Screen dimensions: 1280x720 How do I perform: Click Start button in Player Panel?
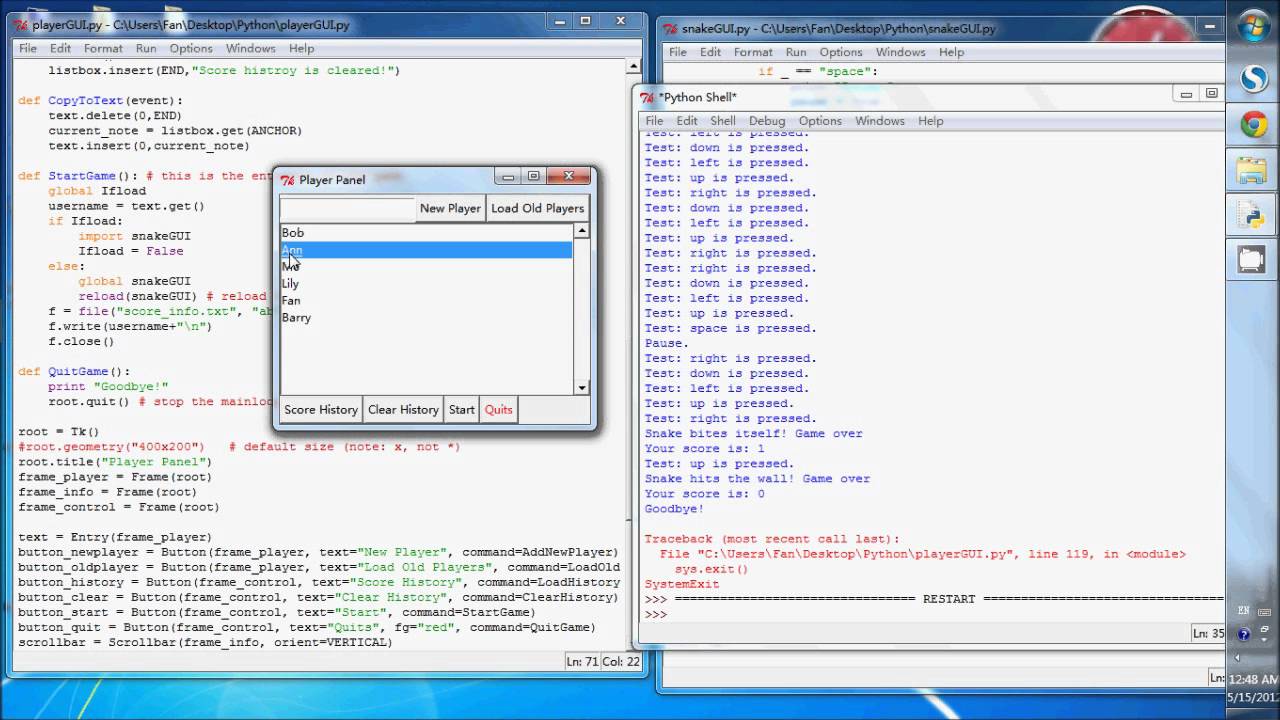click(x=461, y=409)
